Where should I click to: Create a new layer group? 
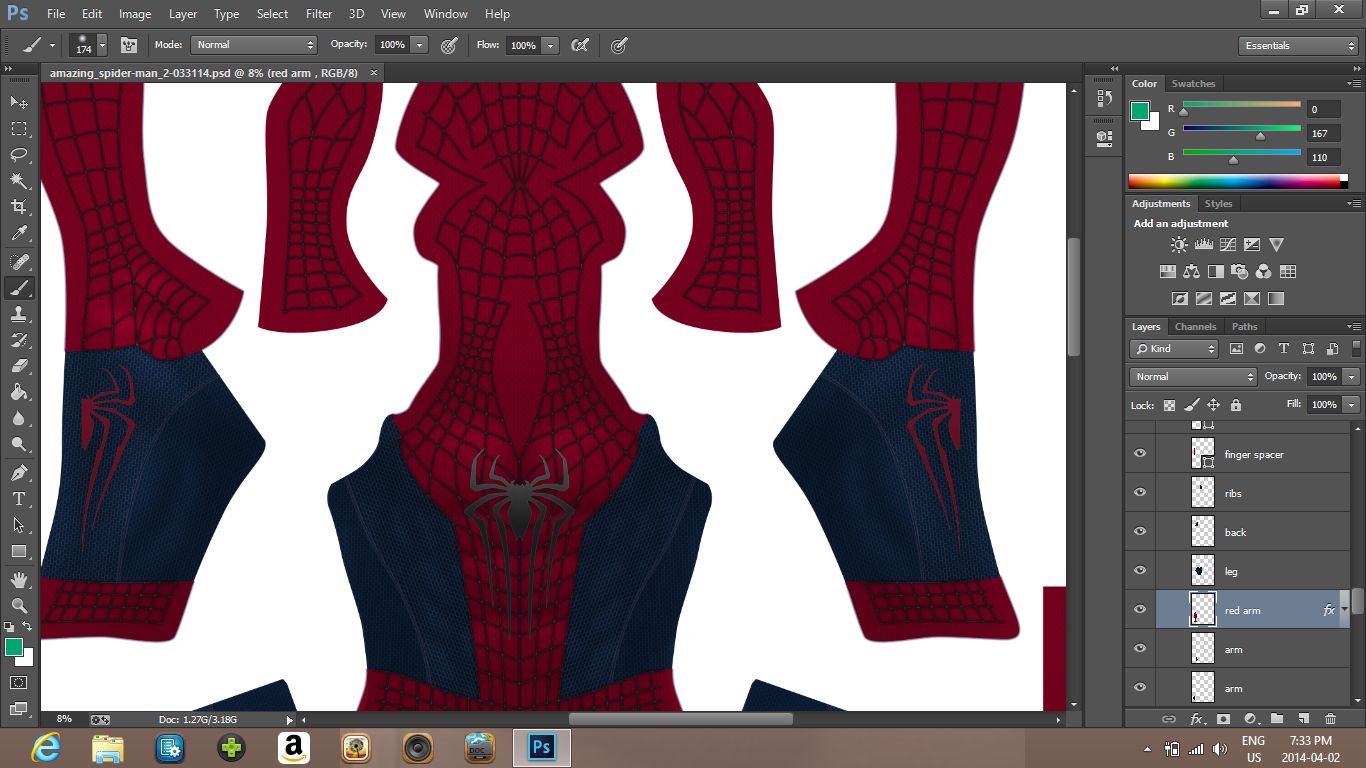coord(1277,719)
